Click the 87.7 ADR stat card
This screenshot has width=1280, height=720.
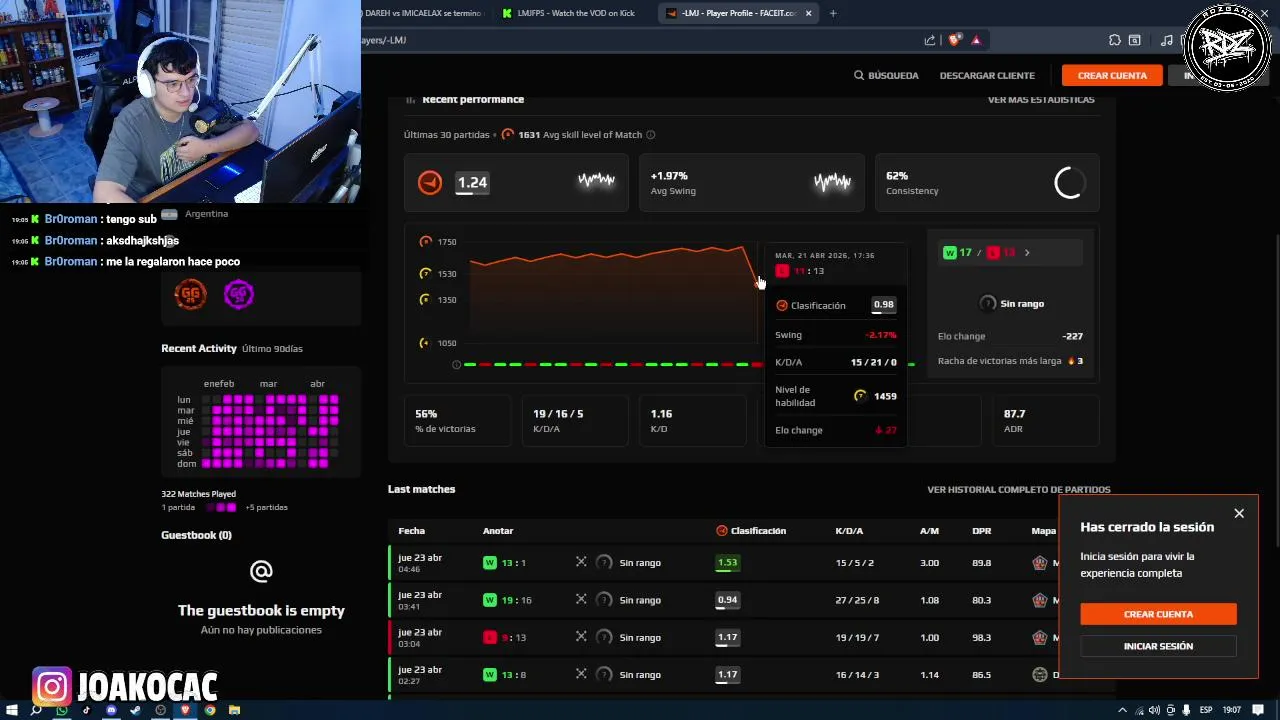[x=1046, y=420]
